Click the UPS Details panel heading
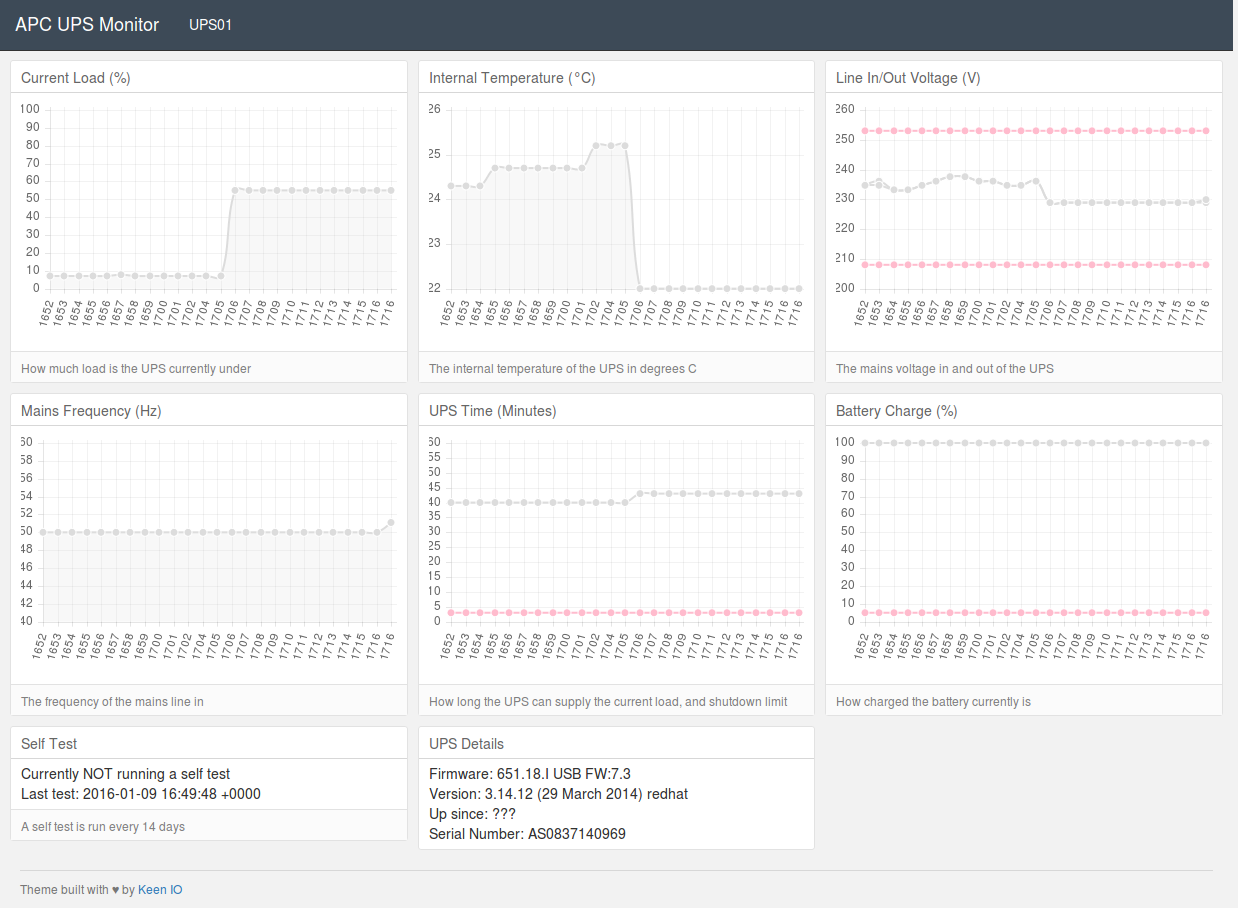This screenshot has width=1238, height=908. (466, 744)
